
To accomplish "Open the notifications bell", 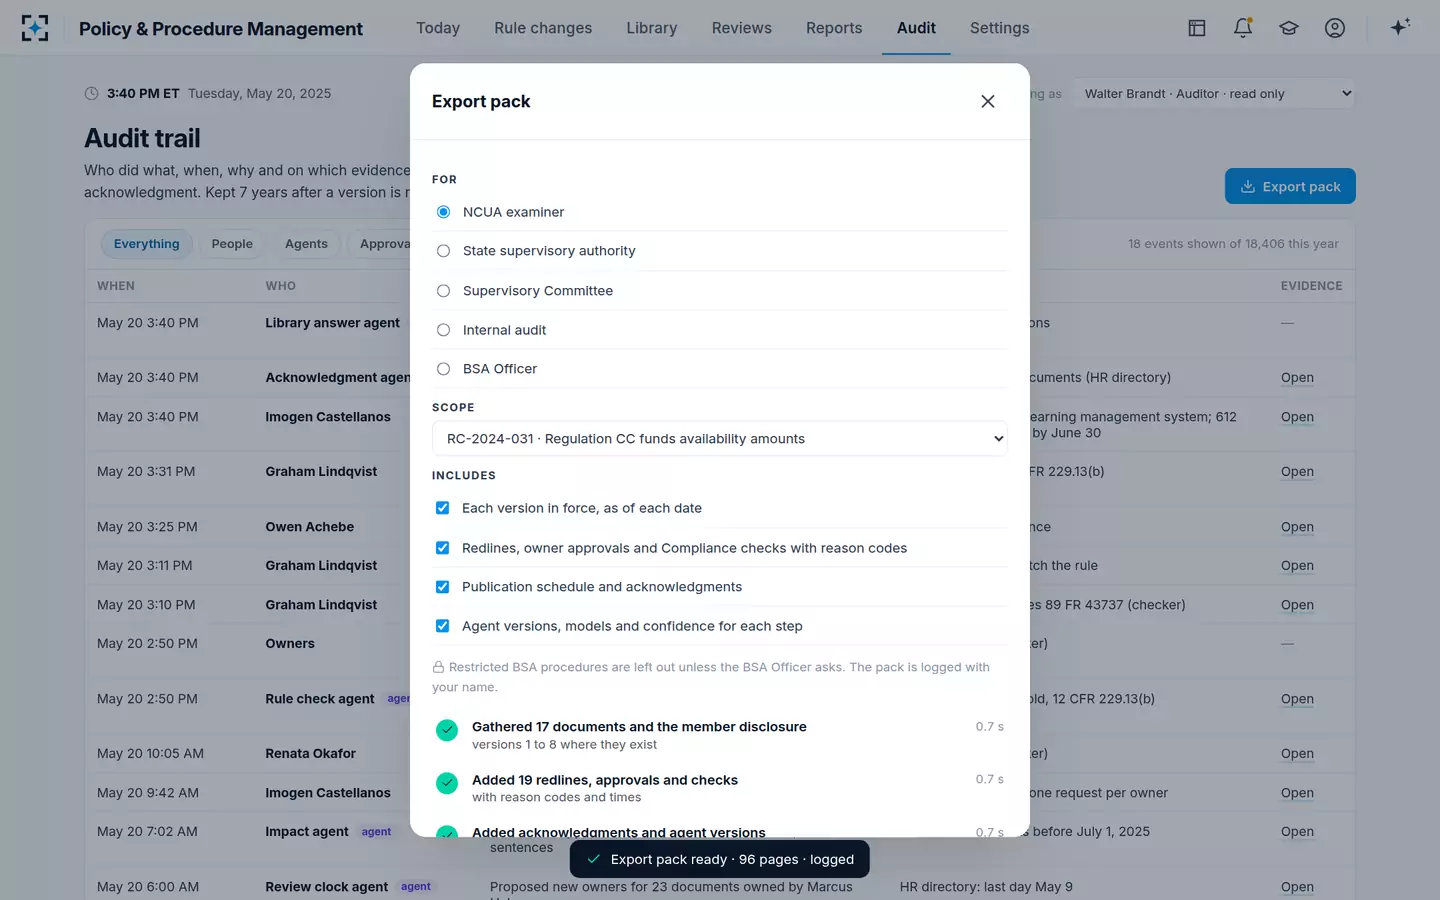I will 1243,28.
